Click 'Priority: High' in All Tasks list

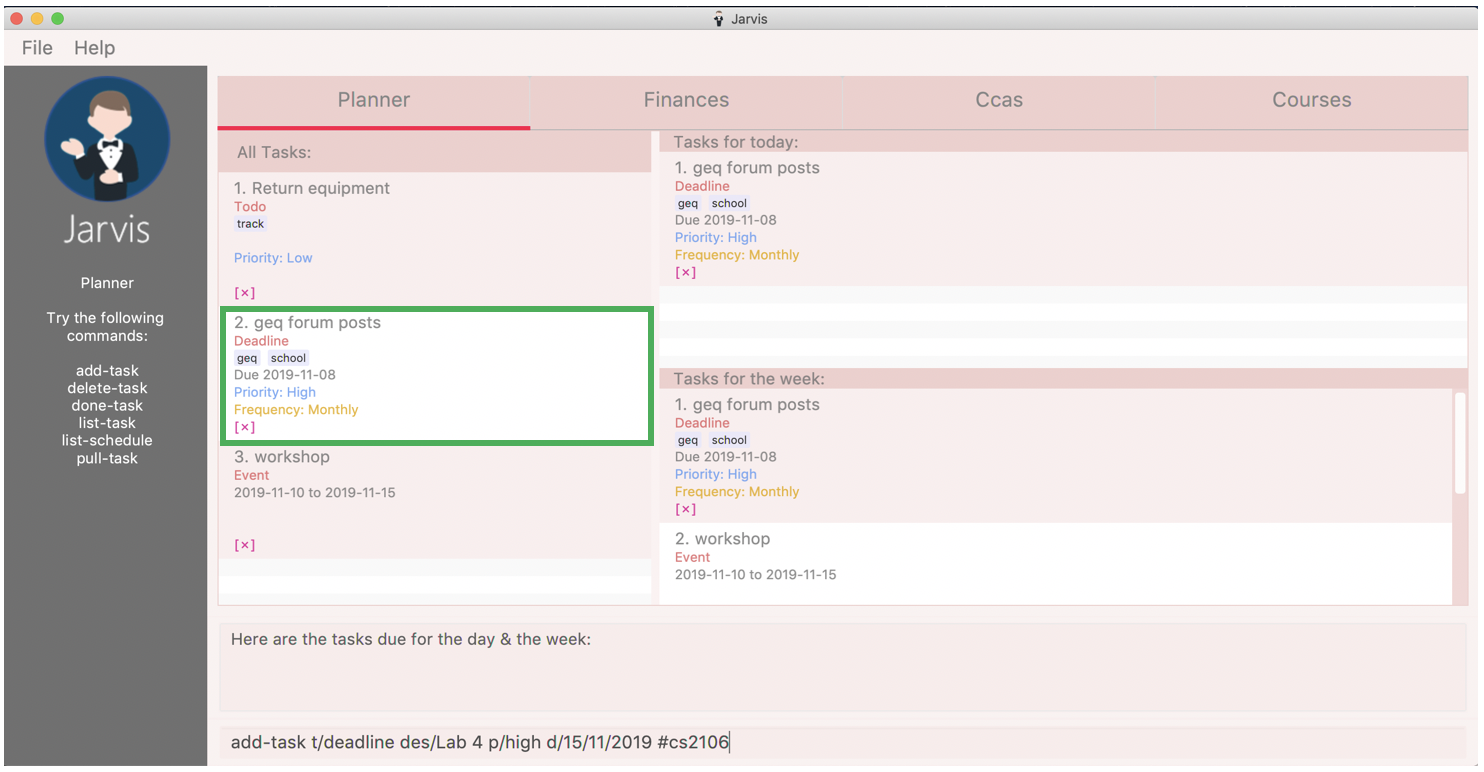275,392
